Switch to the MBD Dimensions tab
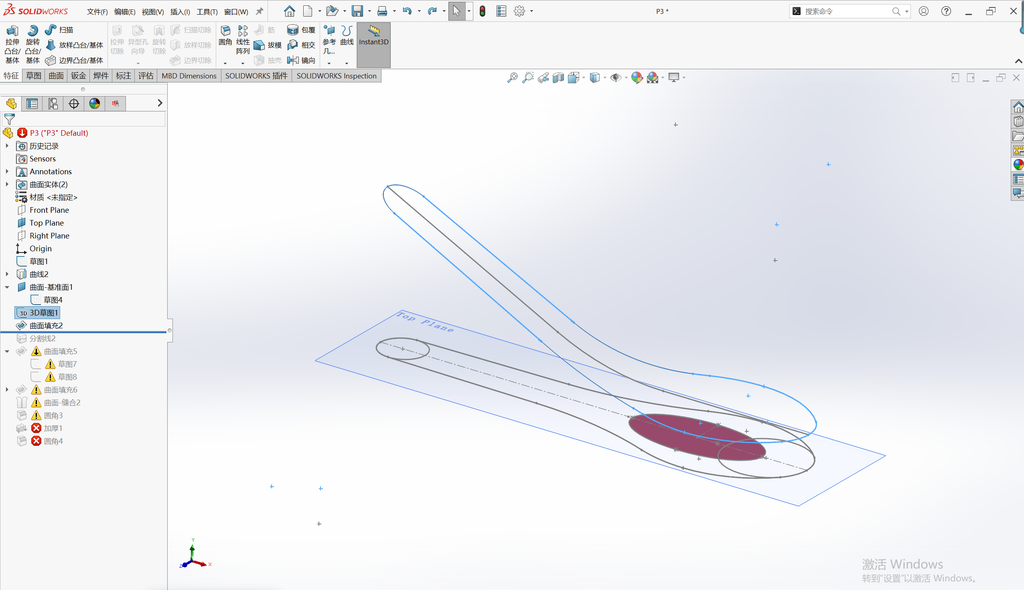The height and width of the screenshot is (590, 1024). [x=189, y=76]
